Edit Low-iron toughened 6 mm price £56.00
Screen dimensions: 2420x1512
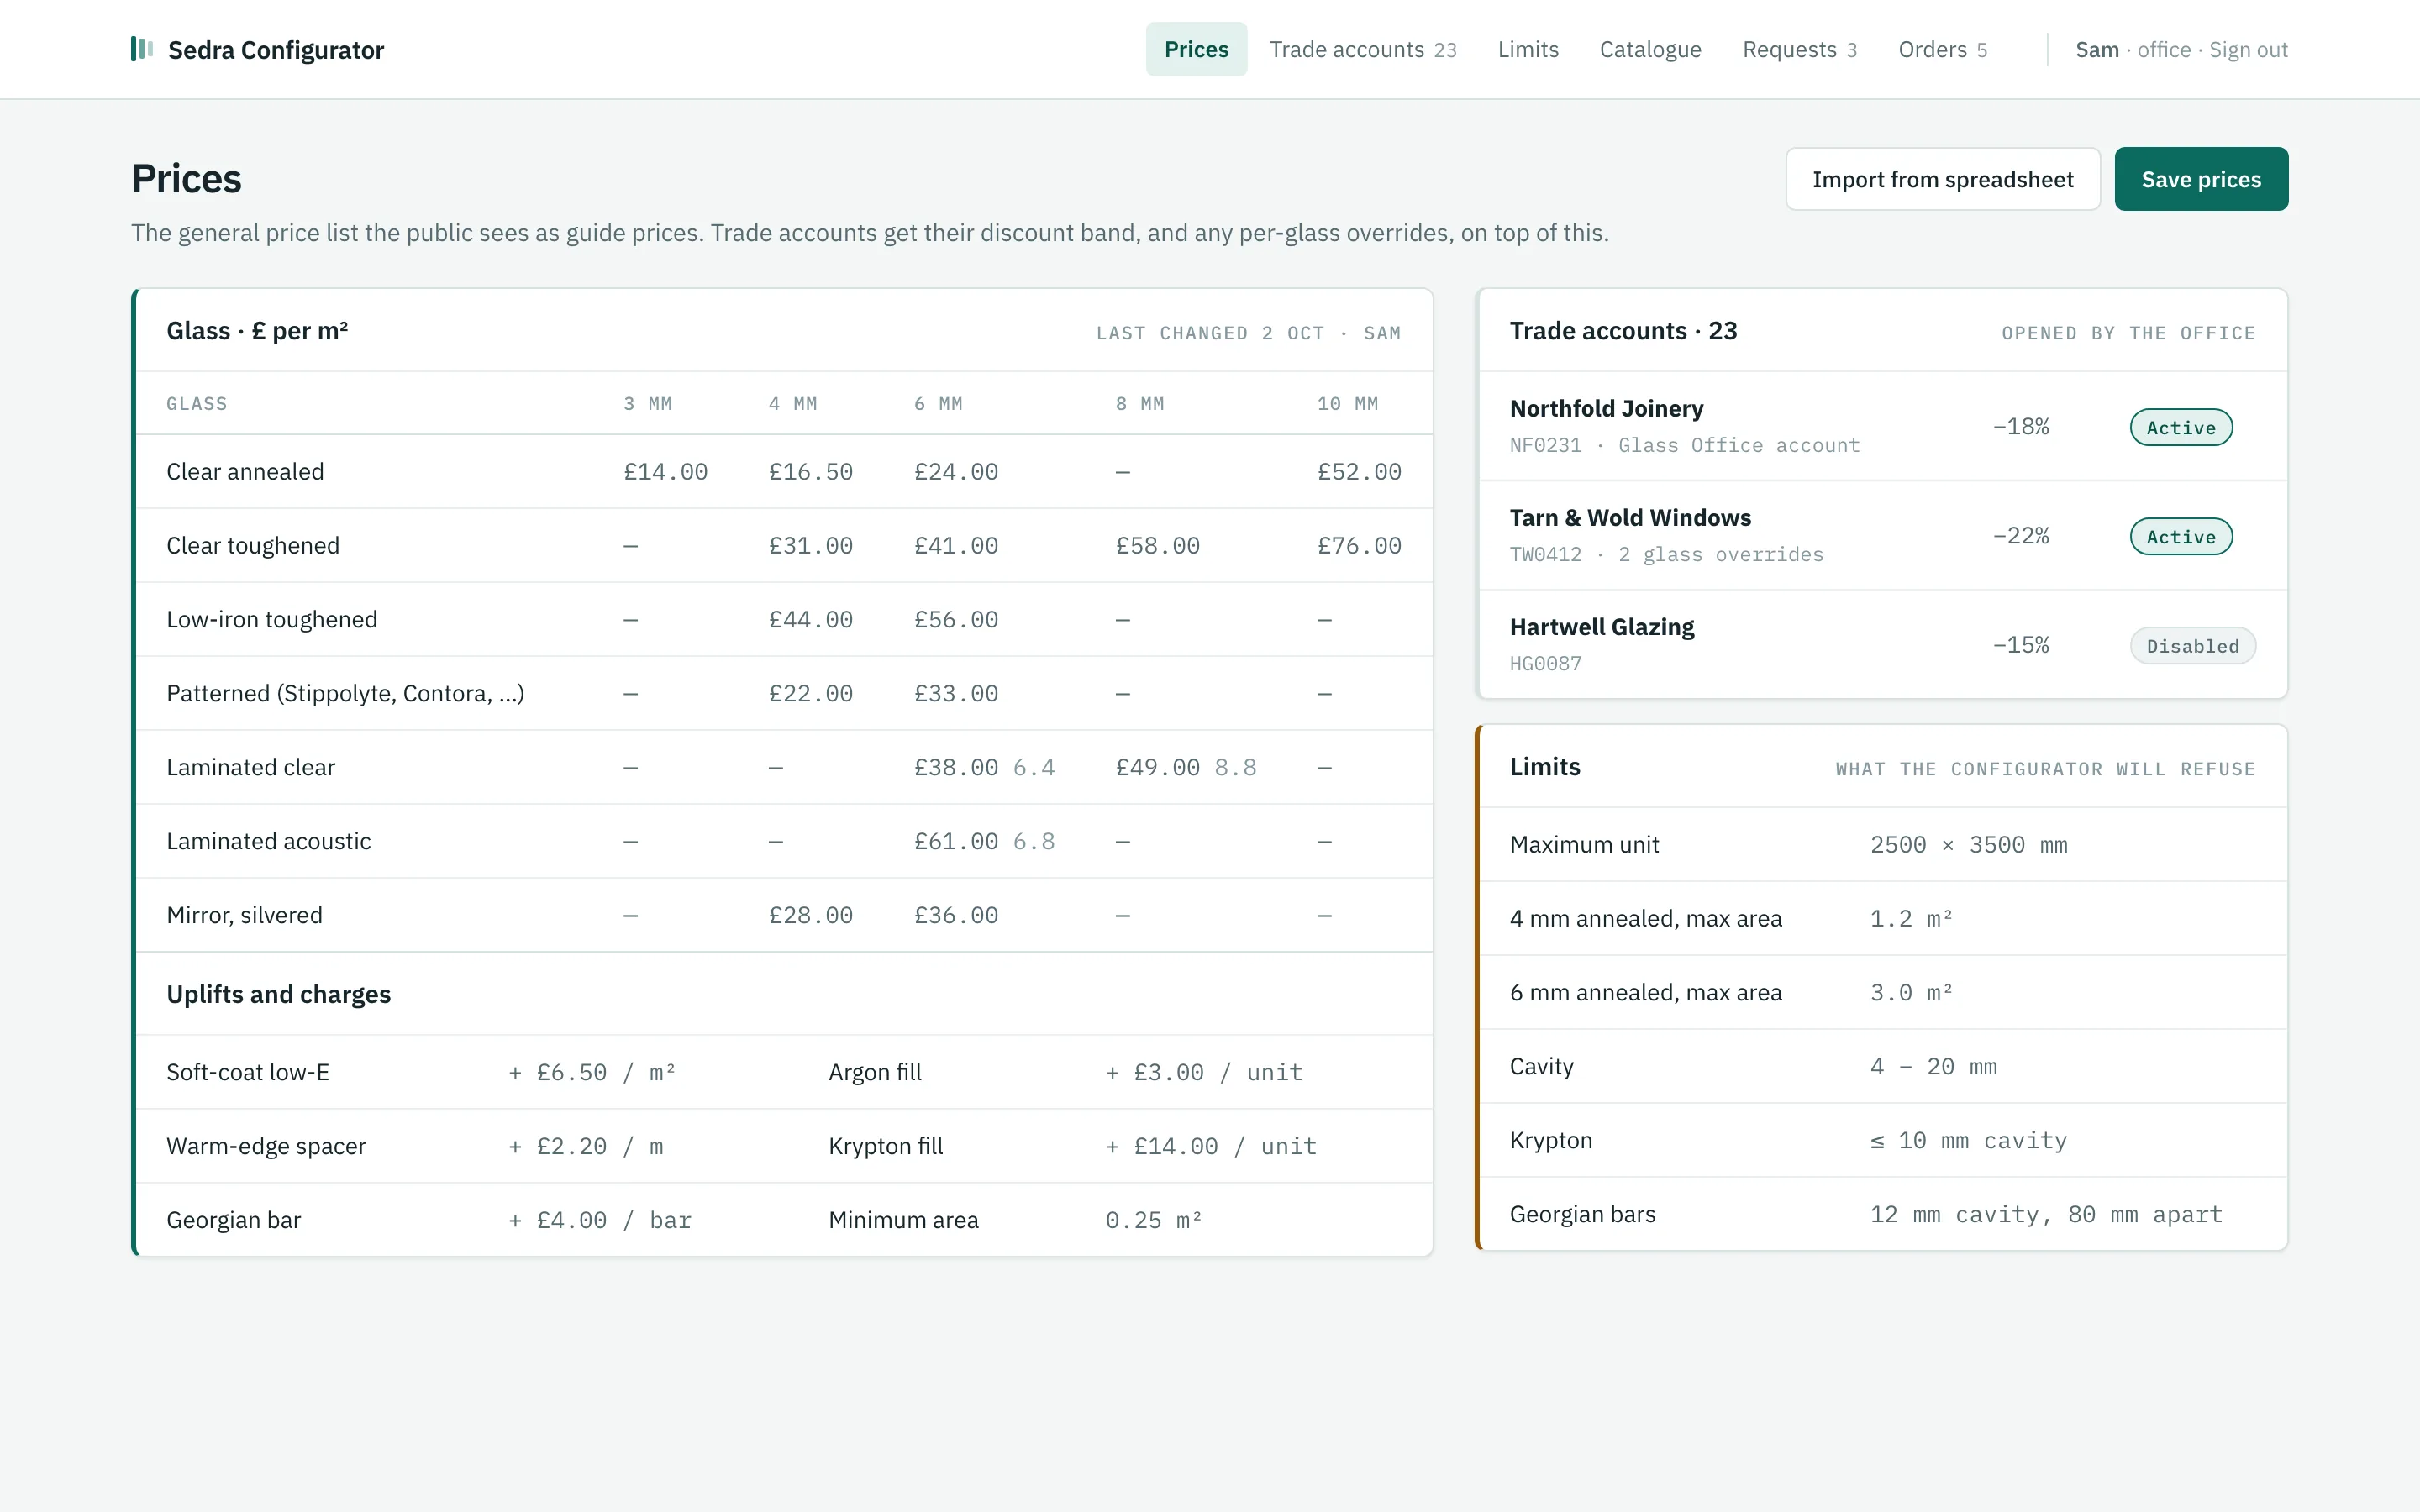point(956,620)
